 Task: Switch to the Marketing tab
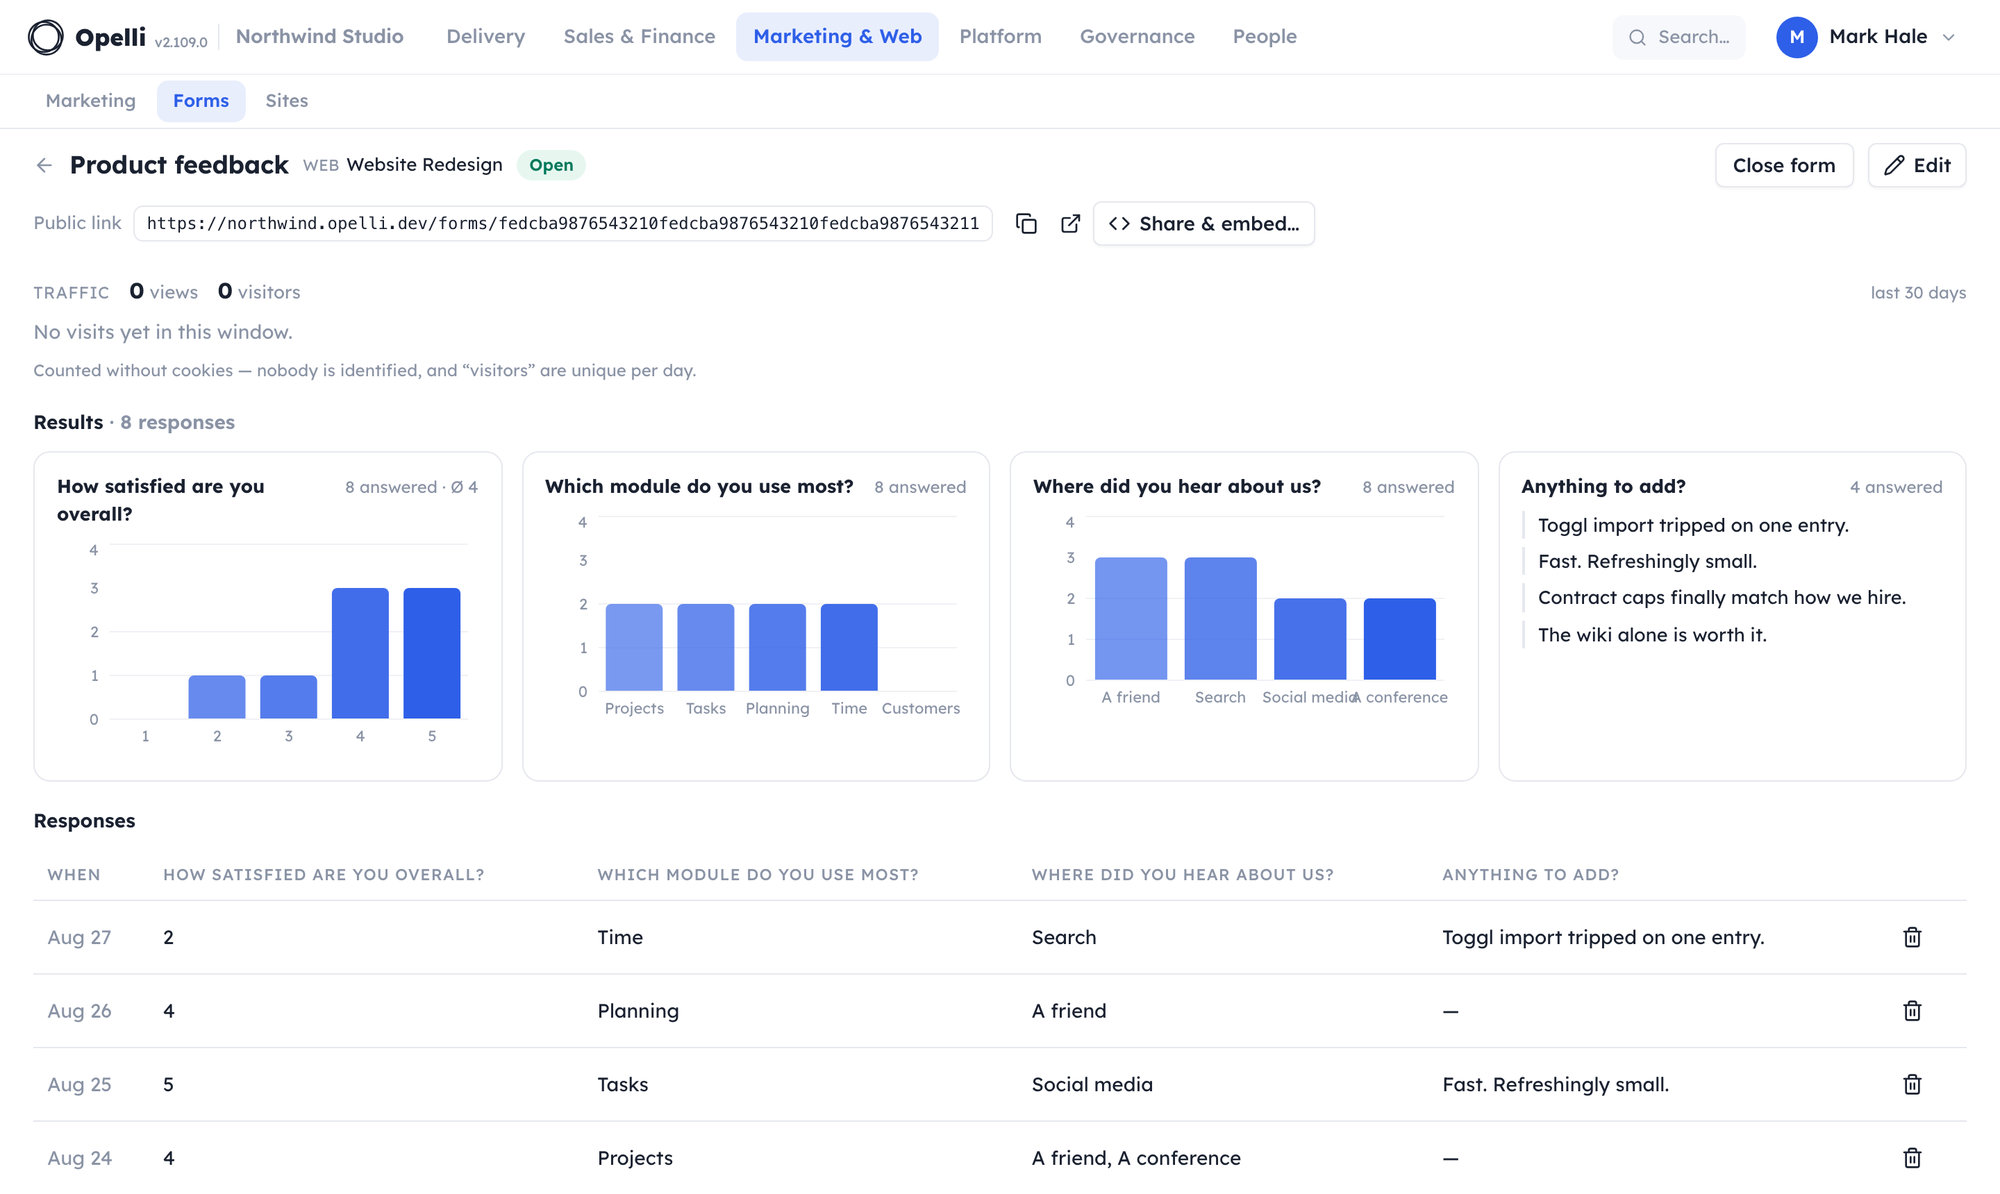[91, 101]
